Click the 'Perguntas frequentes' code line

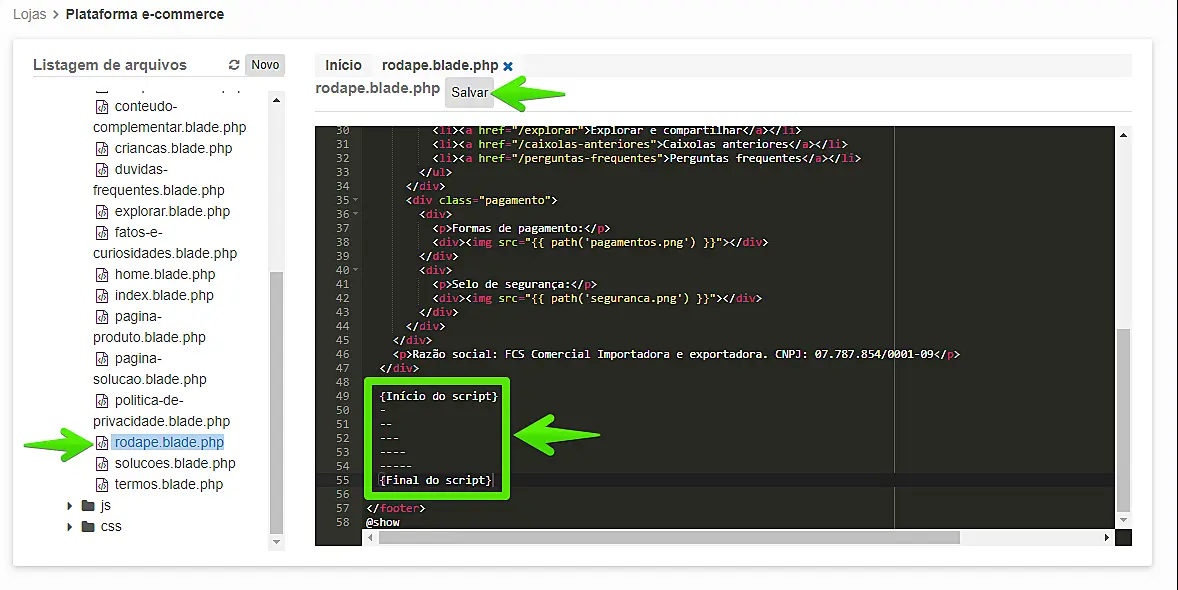coord(646,159)
